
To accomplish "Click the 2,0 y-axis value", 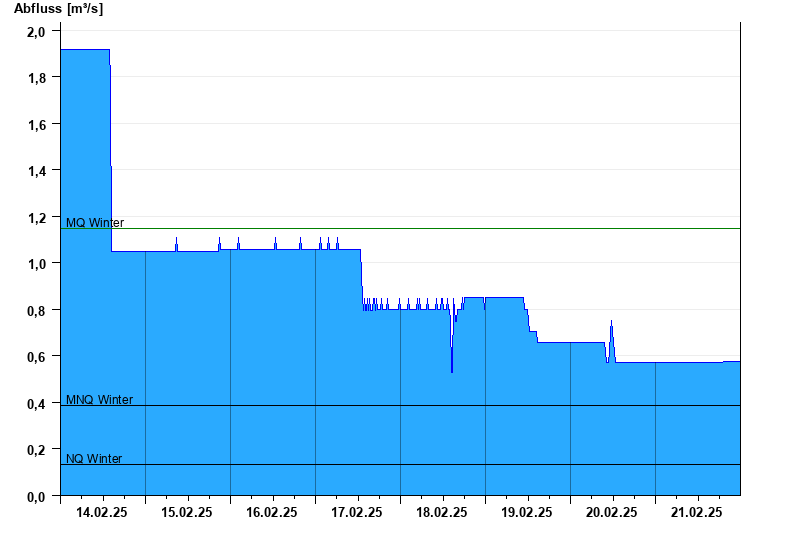I will click(36, 32).
